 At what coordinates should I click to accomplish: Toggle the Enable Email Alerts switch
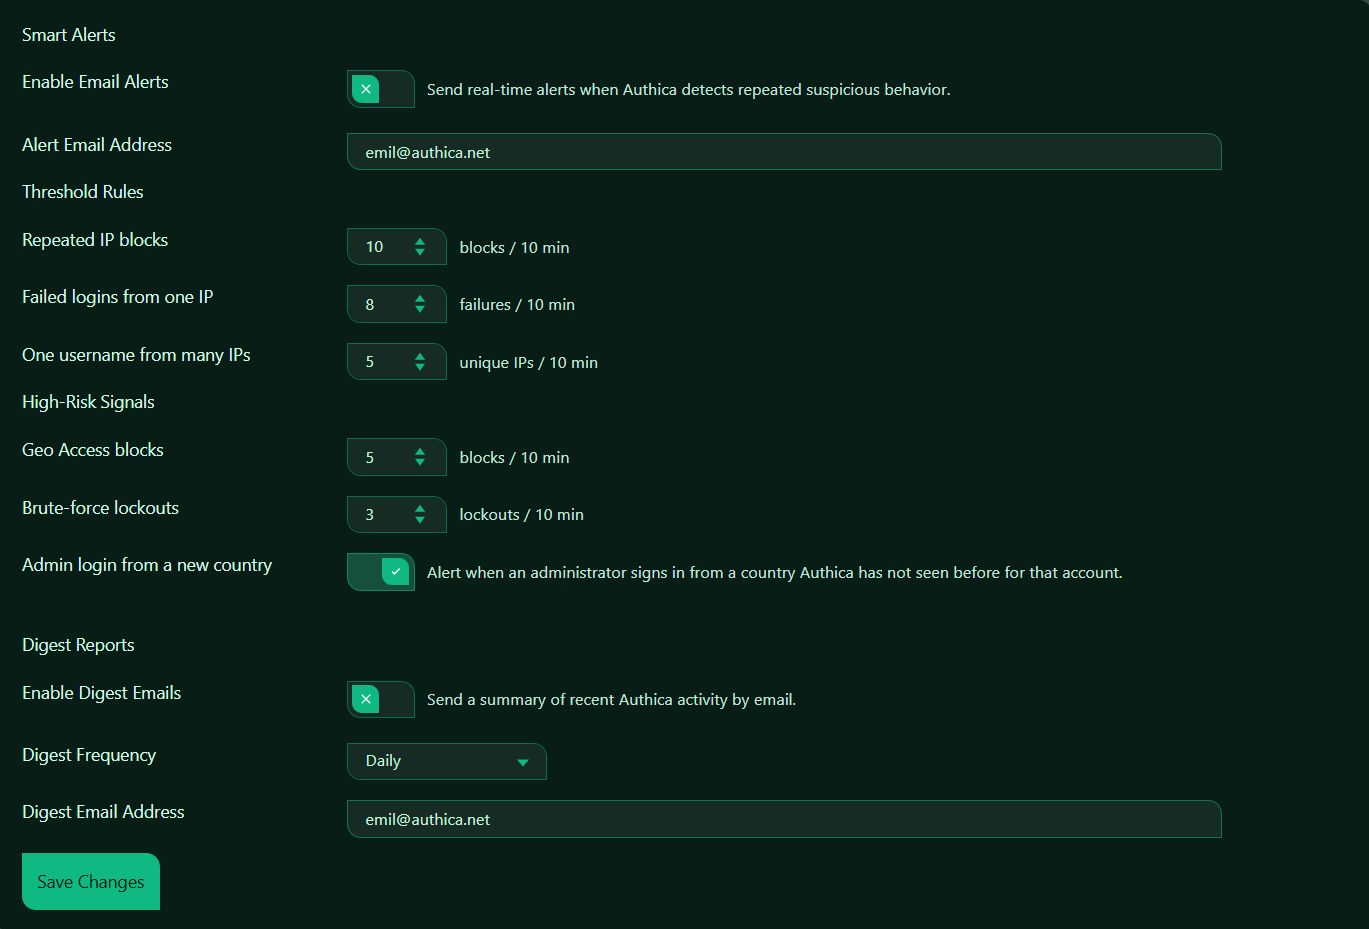coord(380,90)
